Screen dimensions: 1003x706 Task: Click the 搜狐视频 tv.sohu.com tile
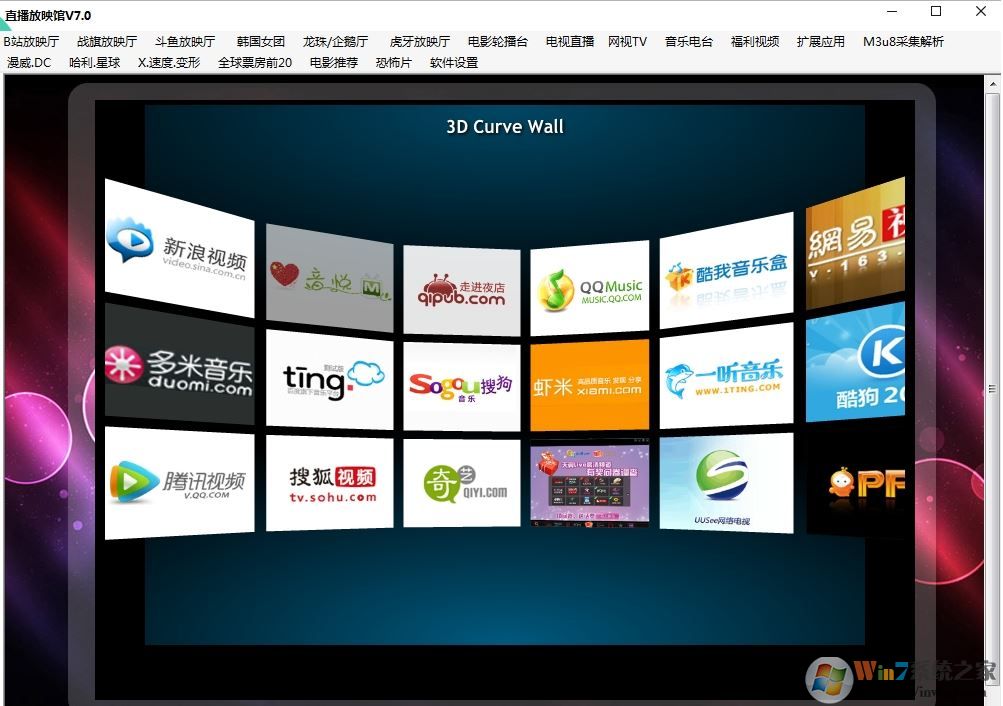(x=329, y=482)
